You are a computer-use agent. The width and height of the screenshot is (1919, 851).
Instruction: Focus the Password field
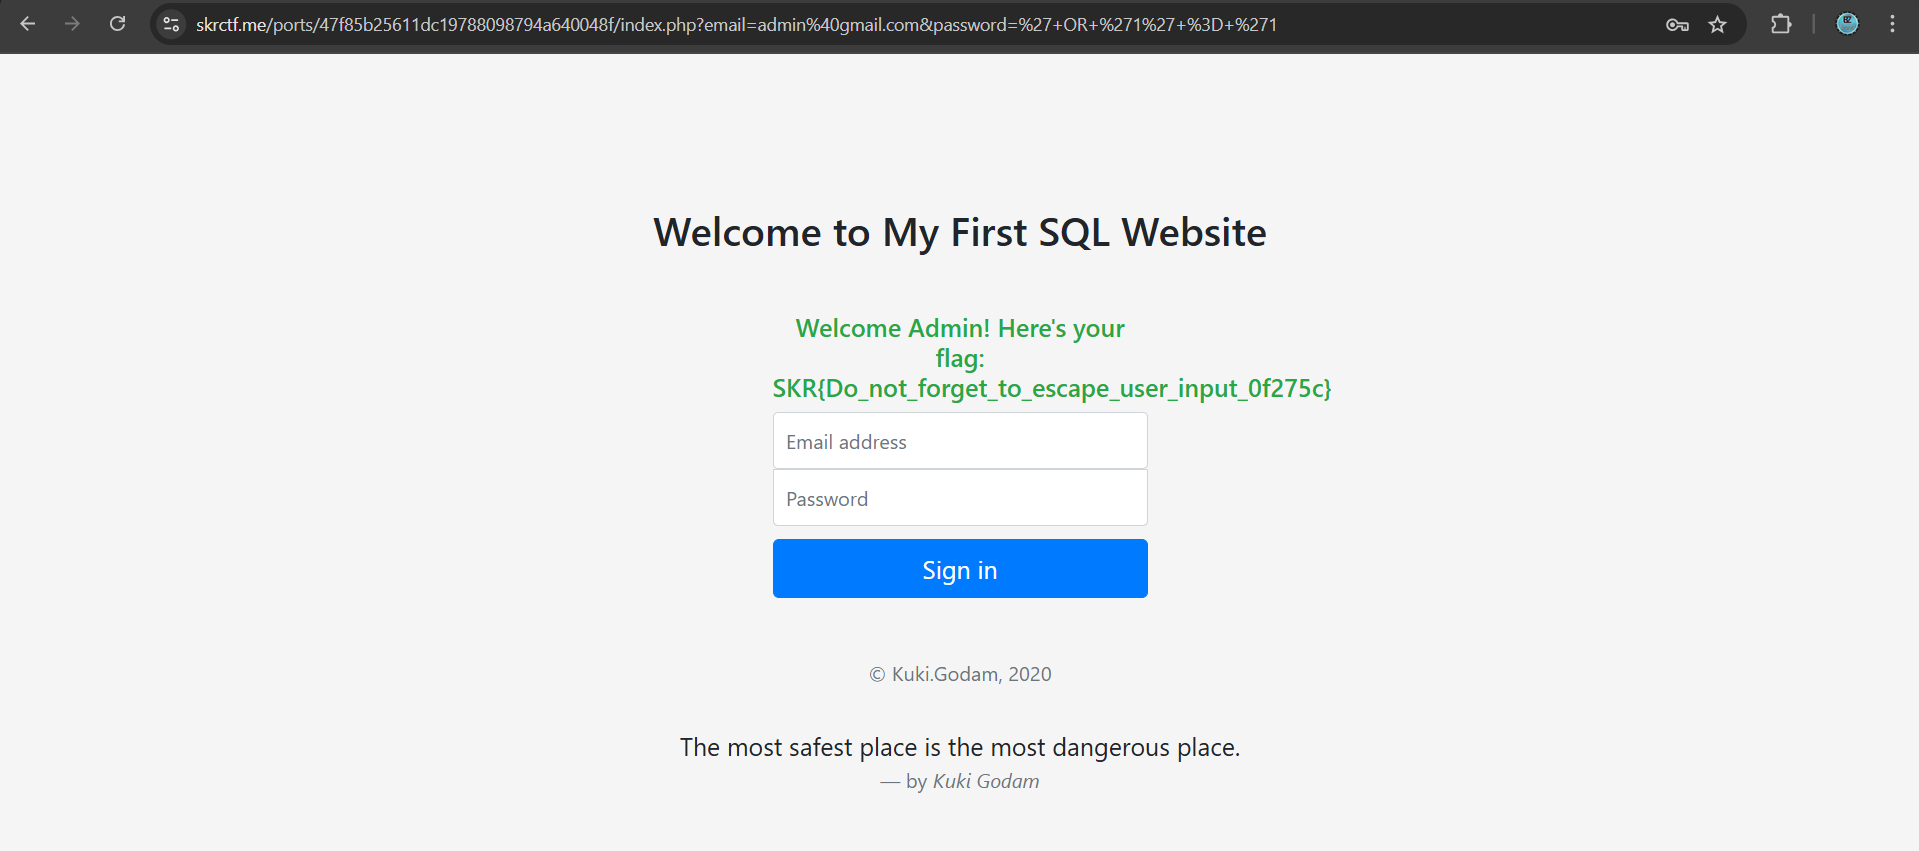960,498
